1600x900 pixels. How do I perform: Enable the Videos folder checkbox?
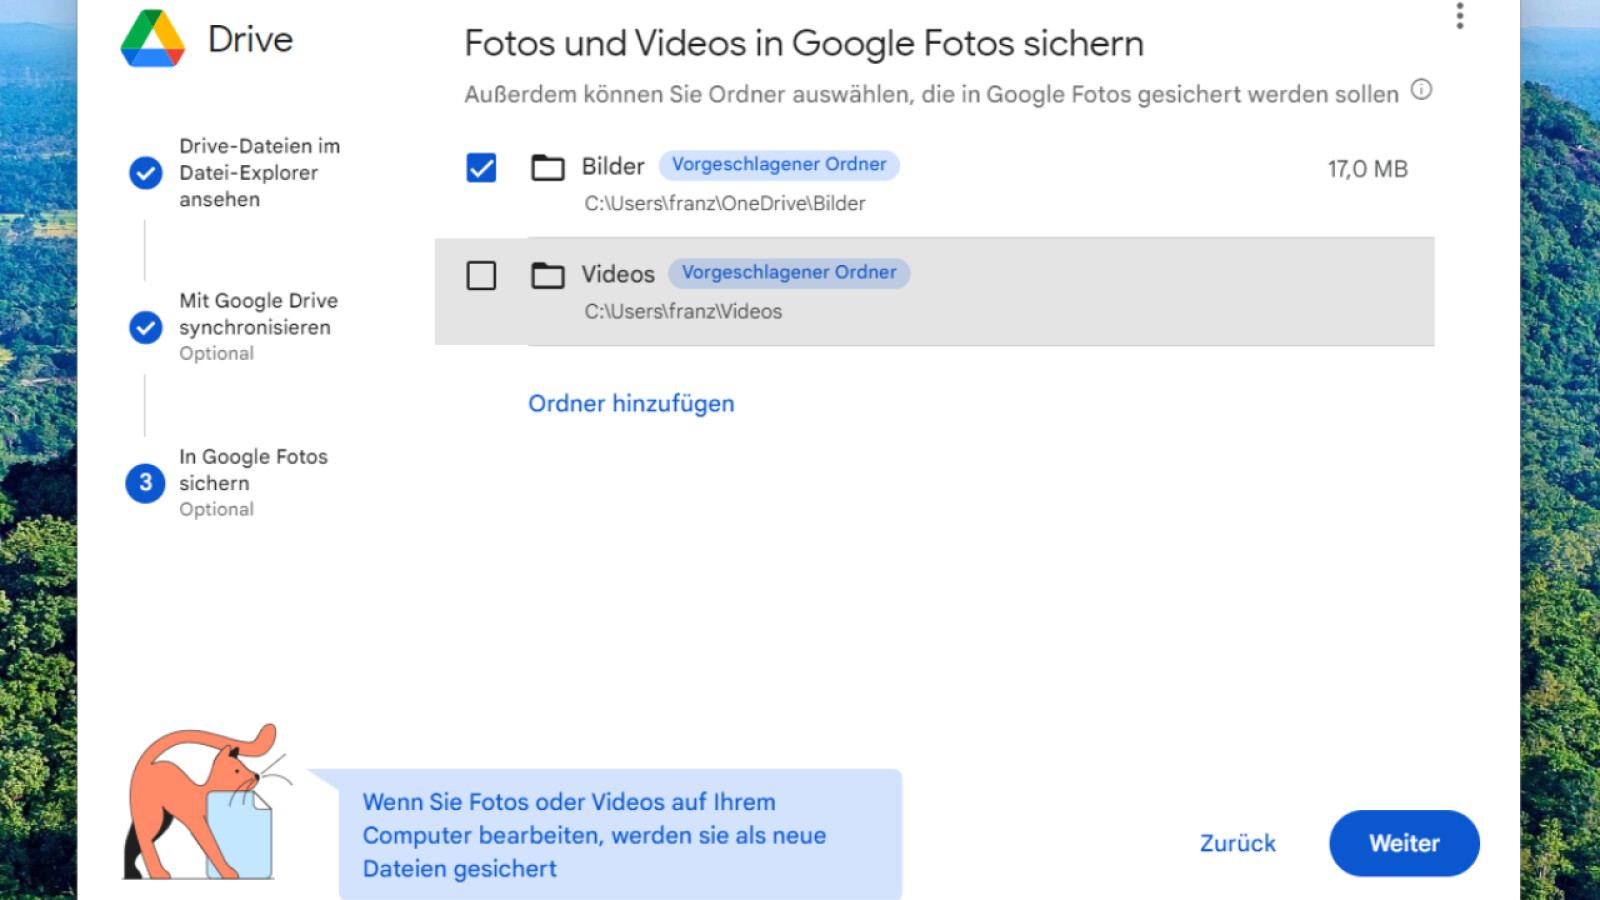coord(481,275)
